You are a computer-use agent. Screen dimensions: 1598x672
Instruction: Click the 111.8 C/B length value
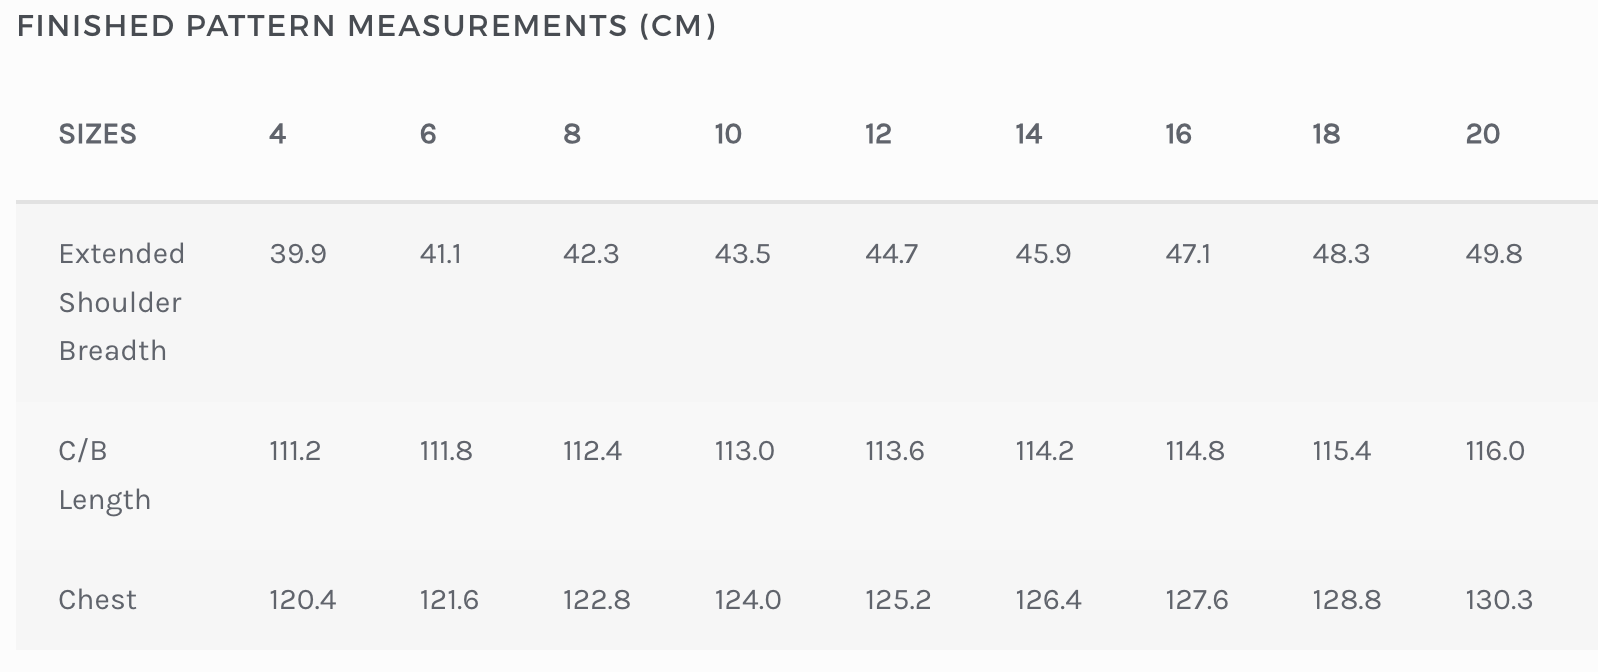(446, 451)
